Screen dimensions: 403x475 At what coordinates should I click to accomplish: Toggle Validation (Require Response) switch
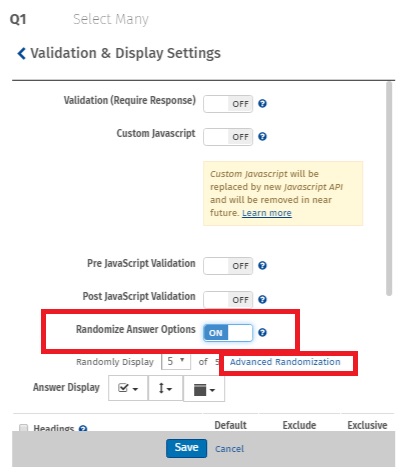[228, 104]
